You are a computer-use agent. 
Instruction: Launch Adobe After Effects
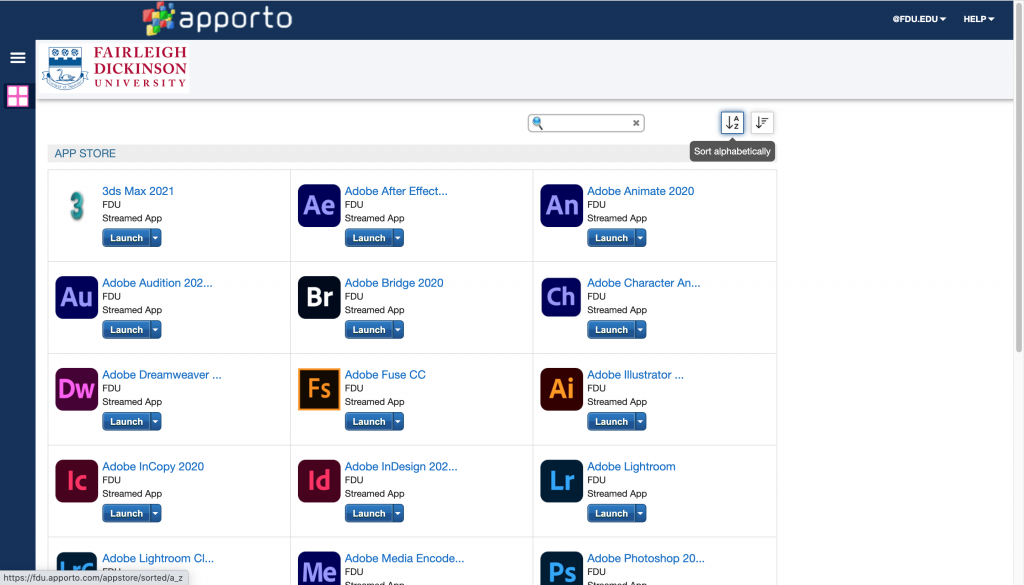368,238
